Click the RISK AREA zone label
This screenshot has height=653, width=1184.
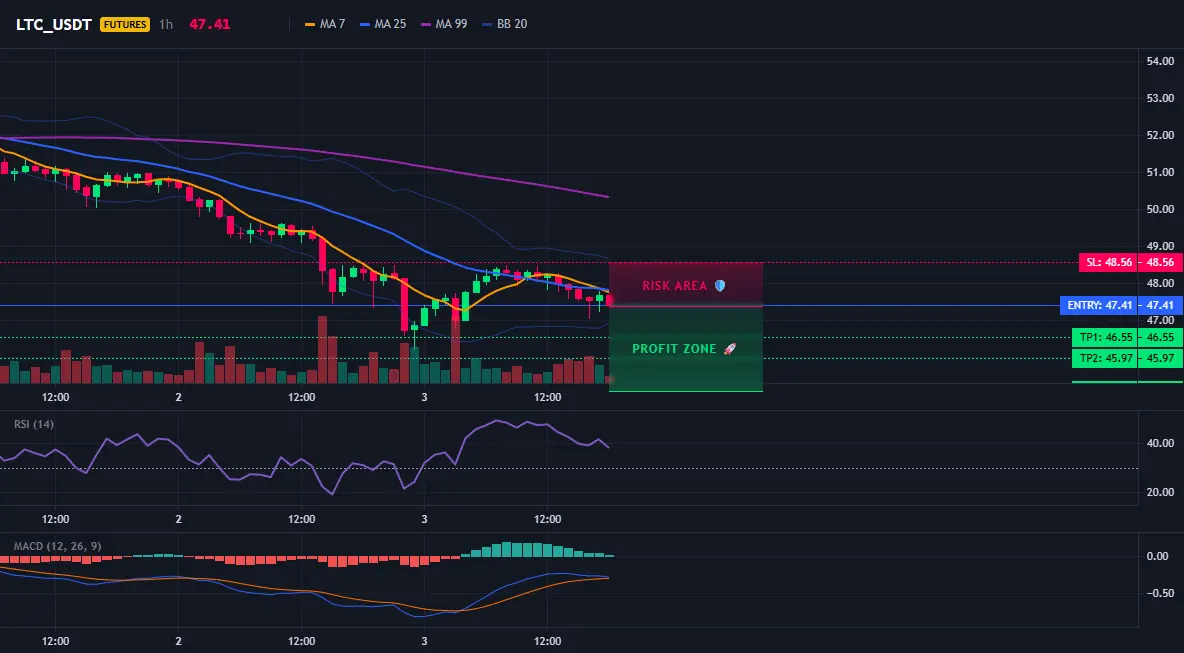tap(674, 286)
